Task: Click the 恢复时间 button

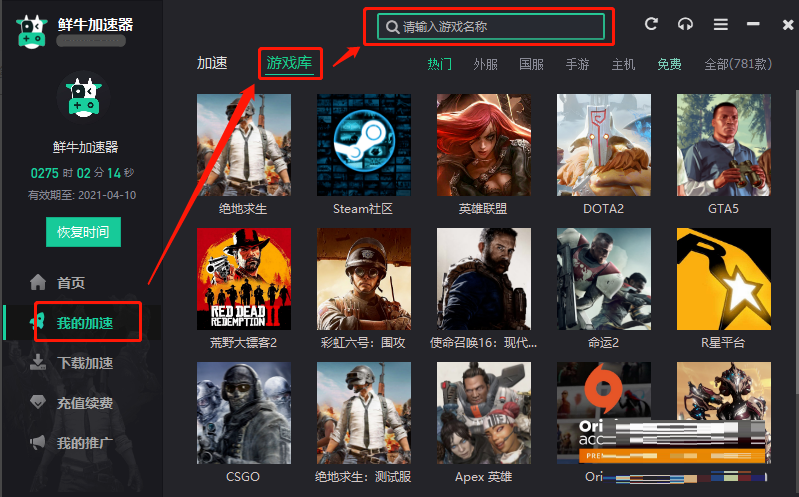Action: click(83, 232)
